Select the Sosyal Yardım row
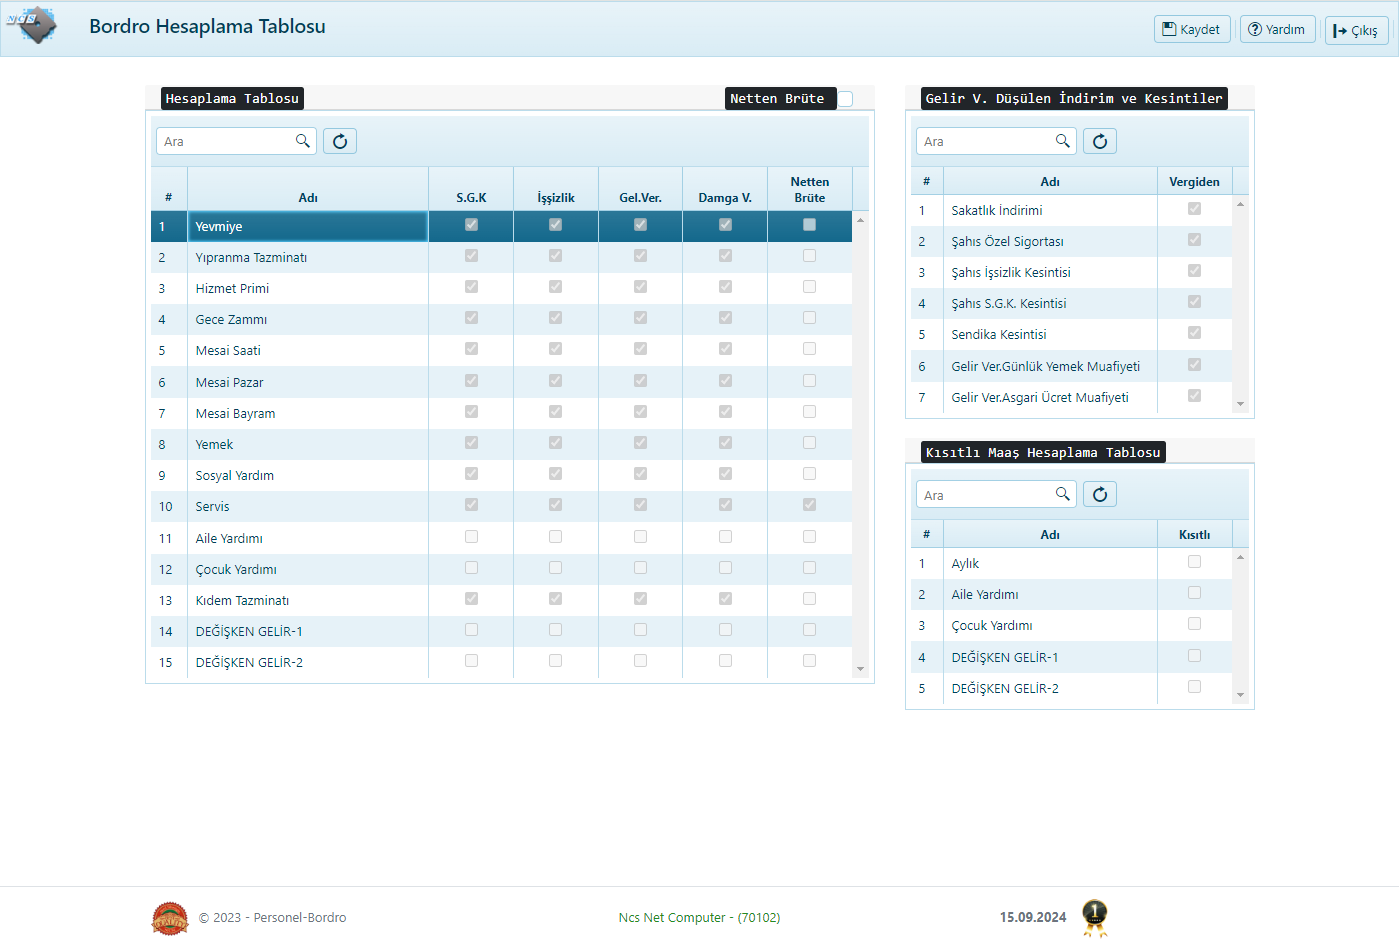The image size is (1399, 942). (502, 475)
